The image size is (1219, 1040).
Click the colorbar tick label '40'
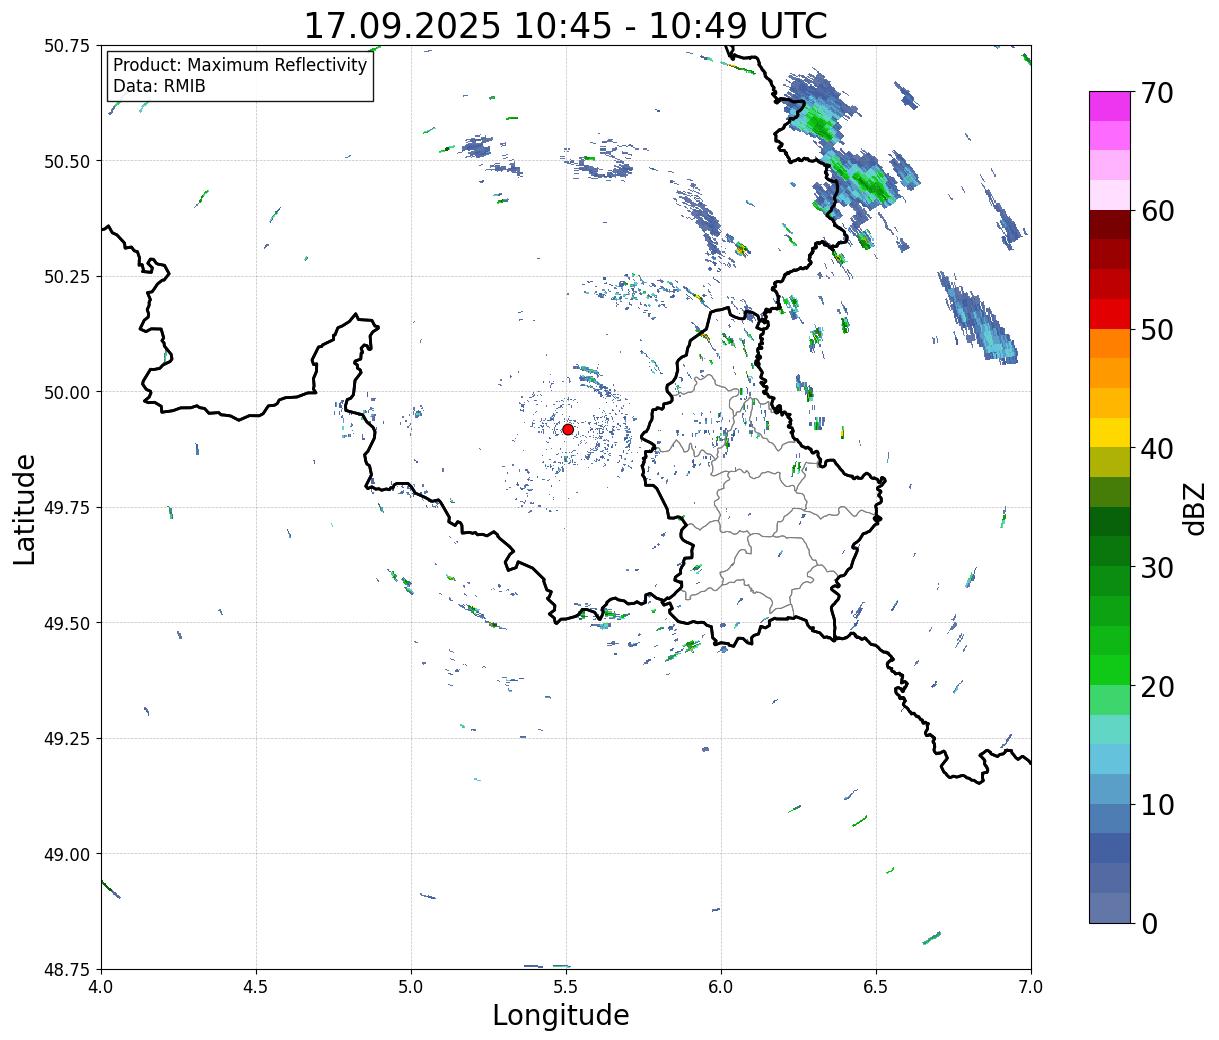point(1156,449)
